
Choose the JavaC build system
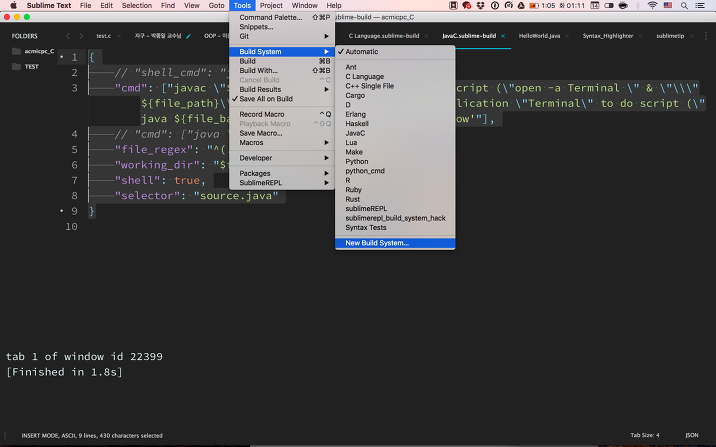[395, 133]
